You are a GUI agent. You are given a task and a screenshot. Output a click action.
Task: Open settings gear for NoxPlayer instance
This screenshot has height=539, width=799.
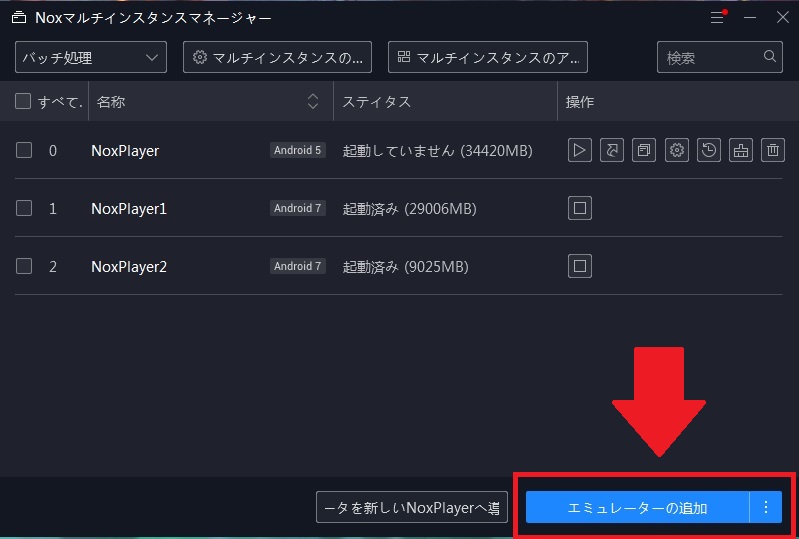676,150
